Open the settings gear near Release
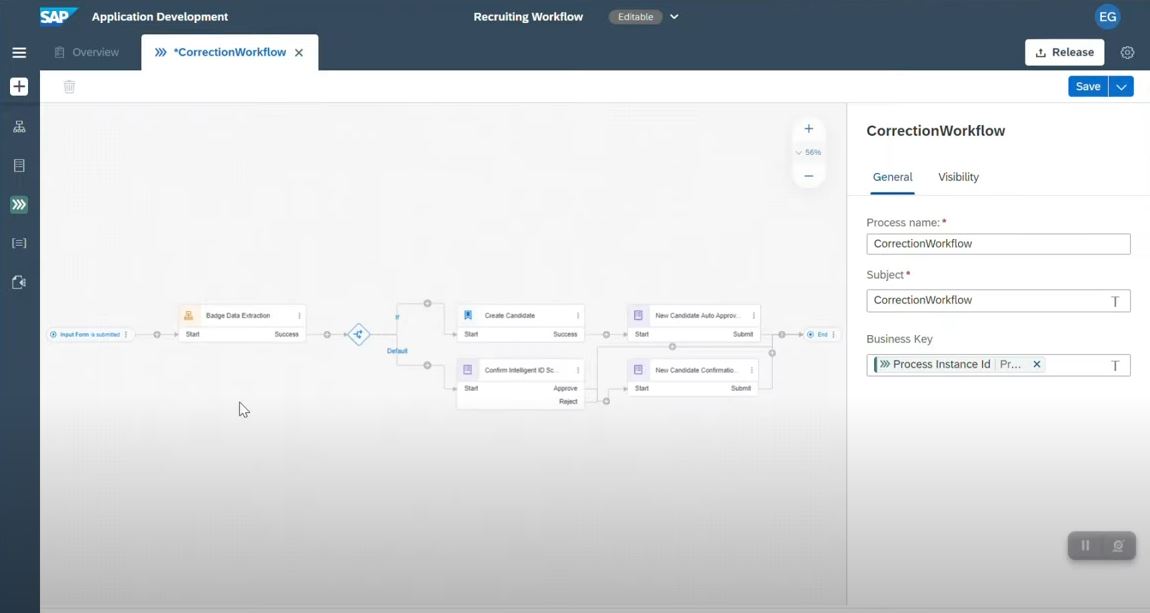This screenshot has width=1150, height=613. tap(1127, 51)
